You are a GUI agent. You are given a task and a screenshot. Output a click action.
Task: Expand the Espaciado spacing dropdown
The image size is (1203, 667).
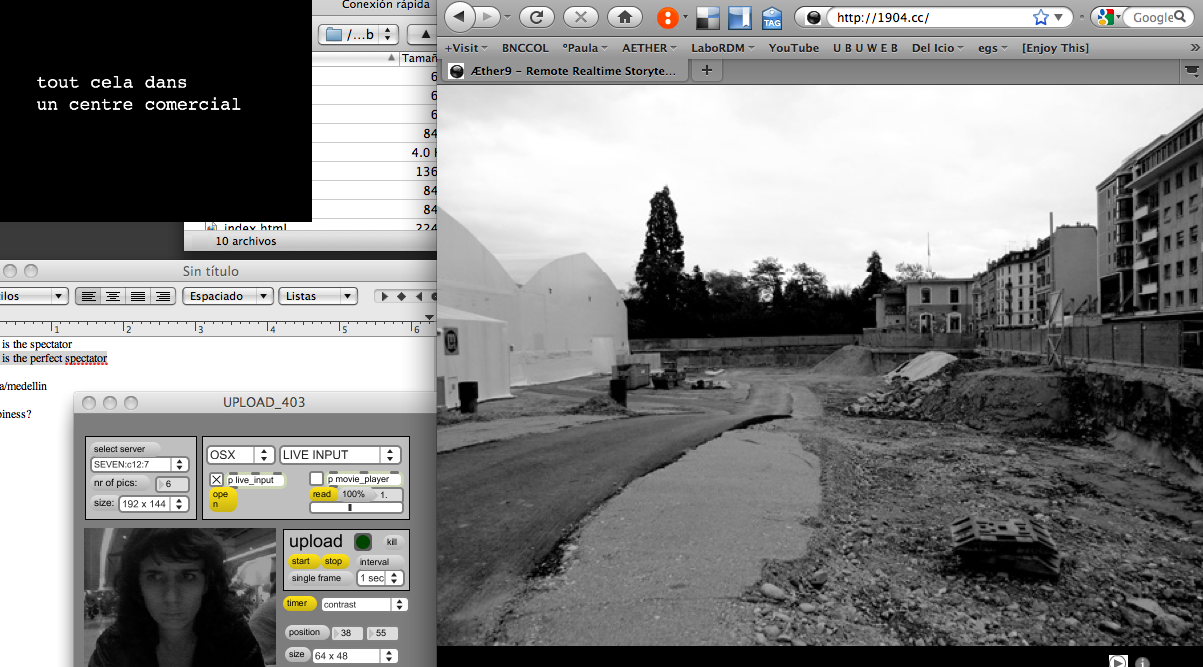(x=229, y=296)
